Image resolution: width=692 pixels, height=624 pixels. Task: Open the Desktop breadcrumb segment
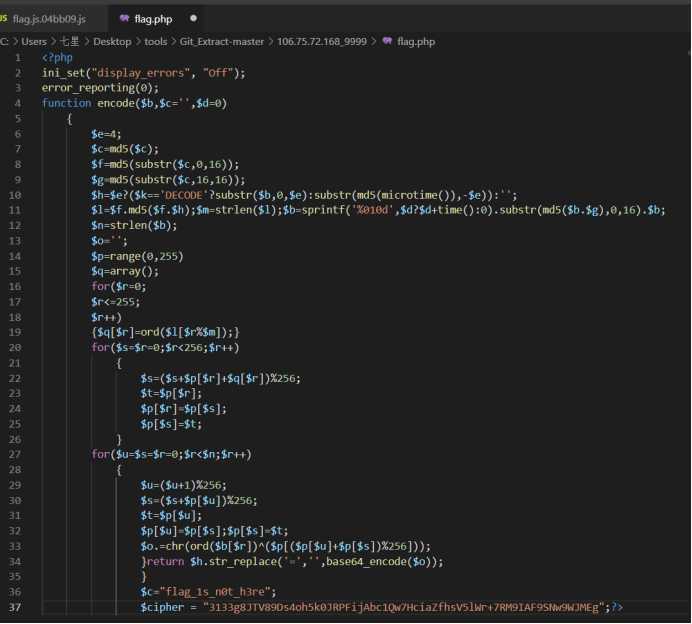tap(112, 41)
